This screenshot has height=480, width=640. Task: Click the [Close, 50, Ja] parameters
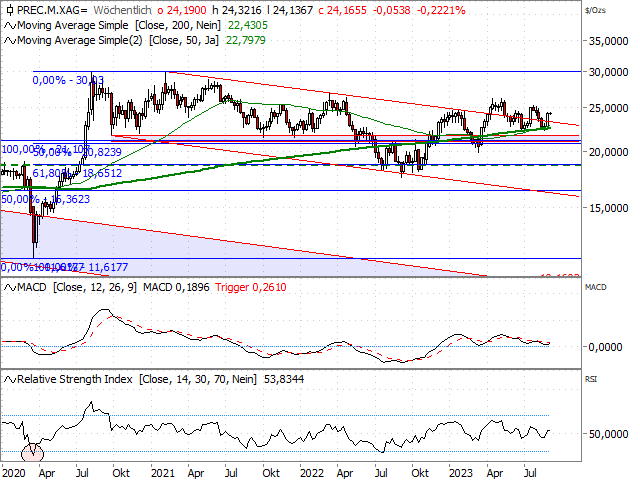184,40
